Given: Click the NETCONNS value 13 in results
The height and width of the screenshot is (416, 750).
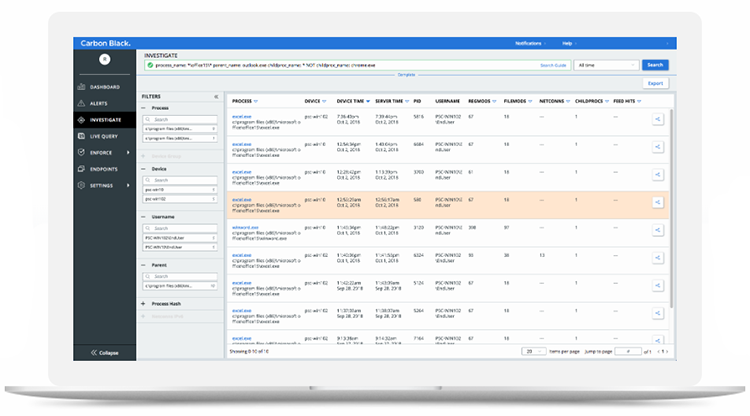Looking at the screenshot, I should coord(542,255).
